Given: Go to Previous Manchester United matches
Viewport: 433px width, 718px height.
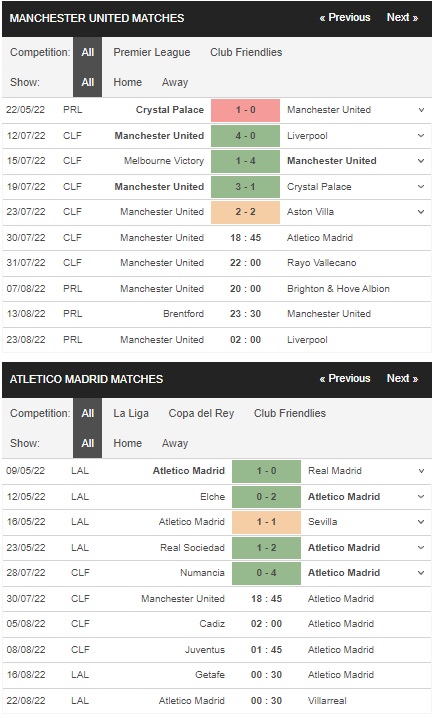Looking at the screenshot, I should coord(345,17).
